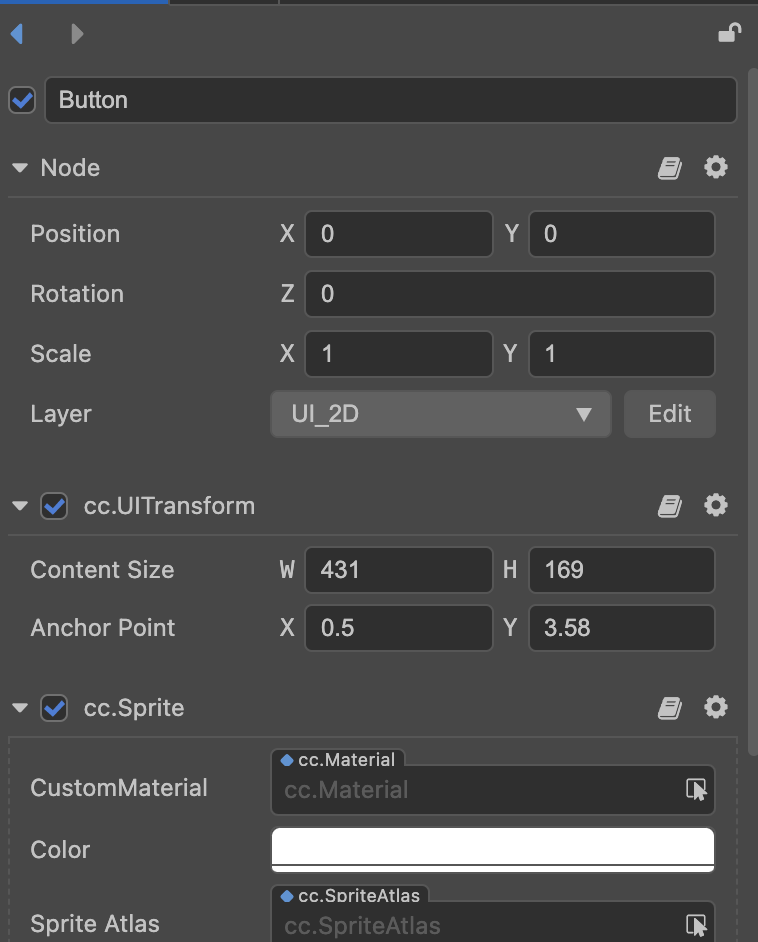Collapse the Node section
This screenshot has height=942, width=758.
19,168
